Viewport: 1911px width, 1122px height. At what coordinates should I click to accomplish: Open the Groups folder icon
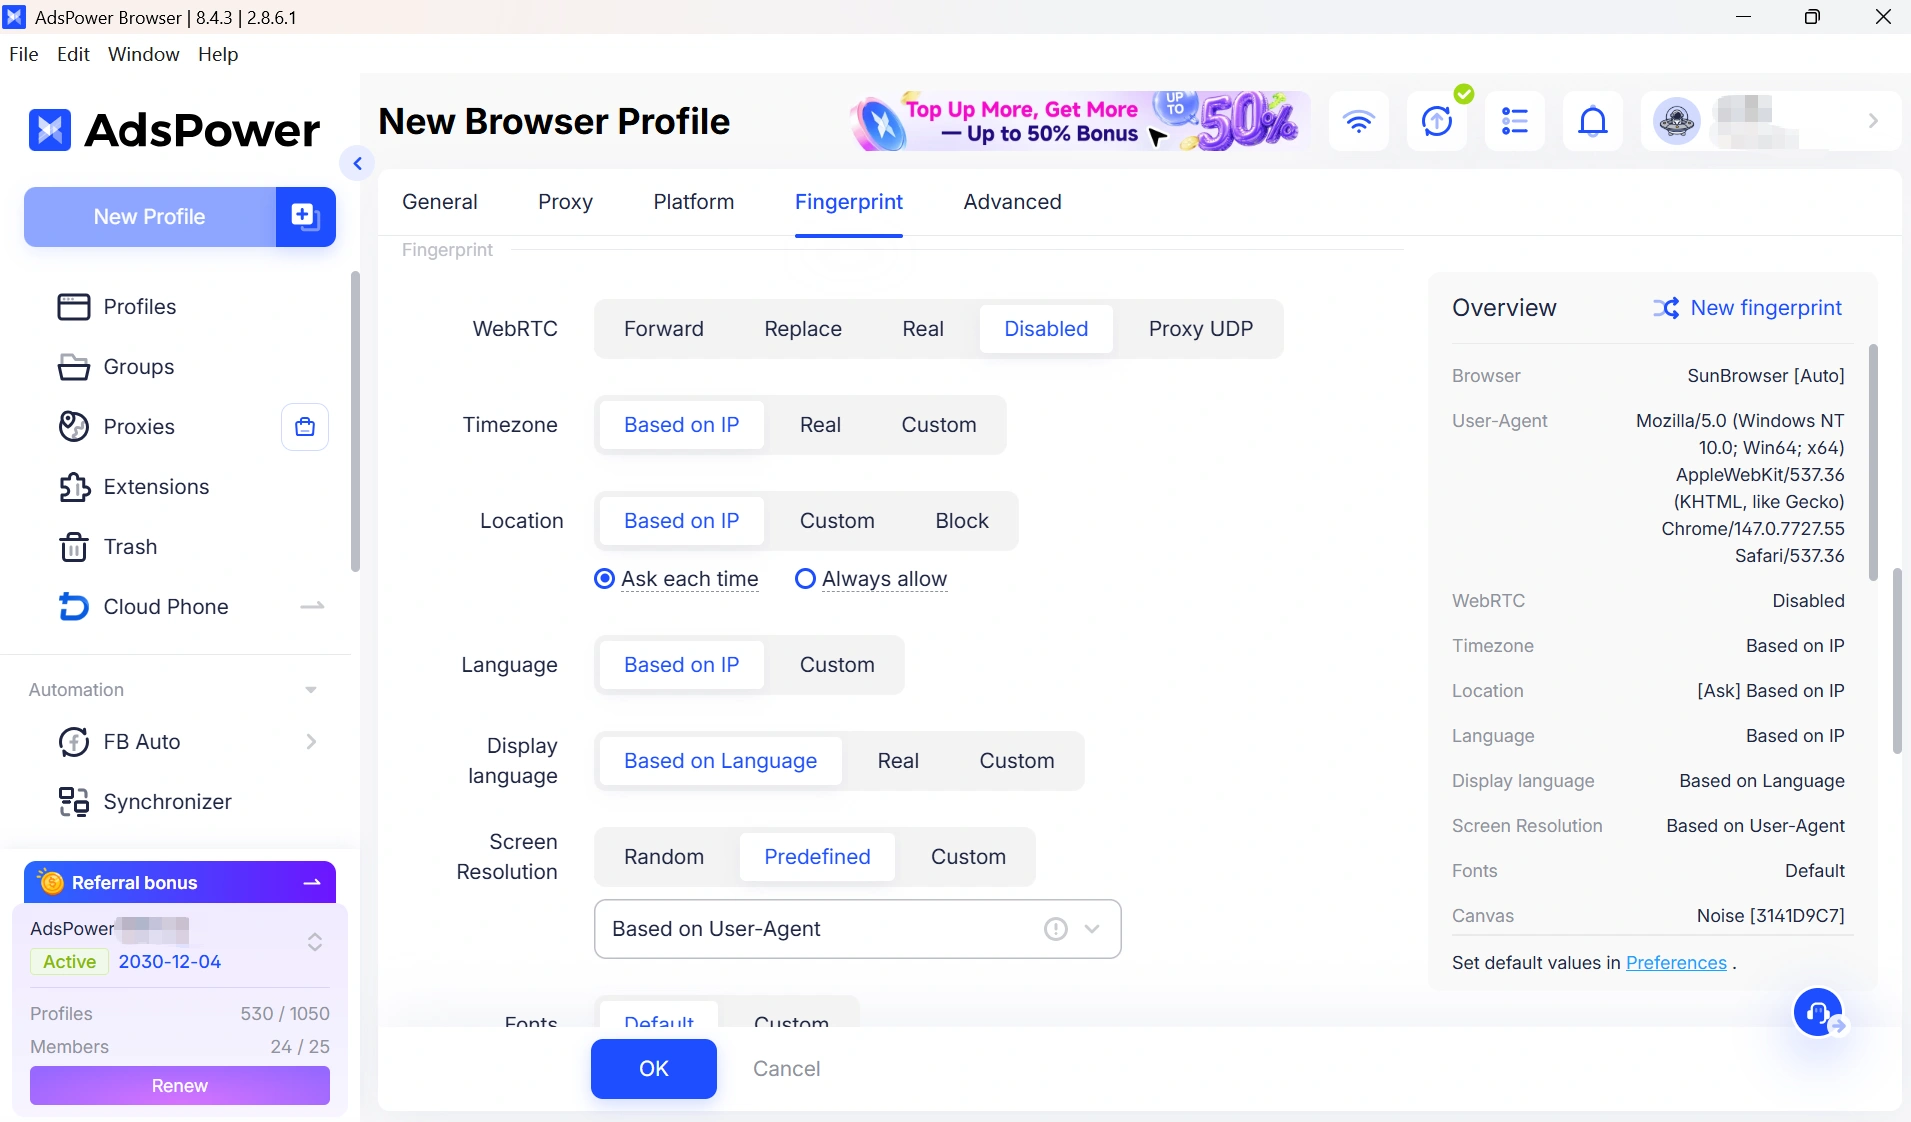73,367
